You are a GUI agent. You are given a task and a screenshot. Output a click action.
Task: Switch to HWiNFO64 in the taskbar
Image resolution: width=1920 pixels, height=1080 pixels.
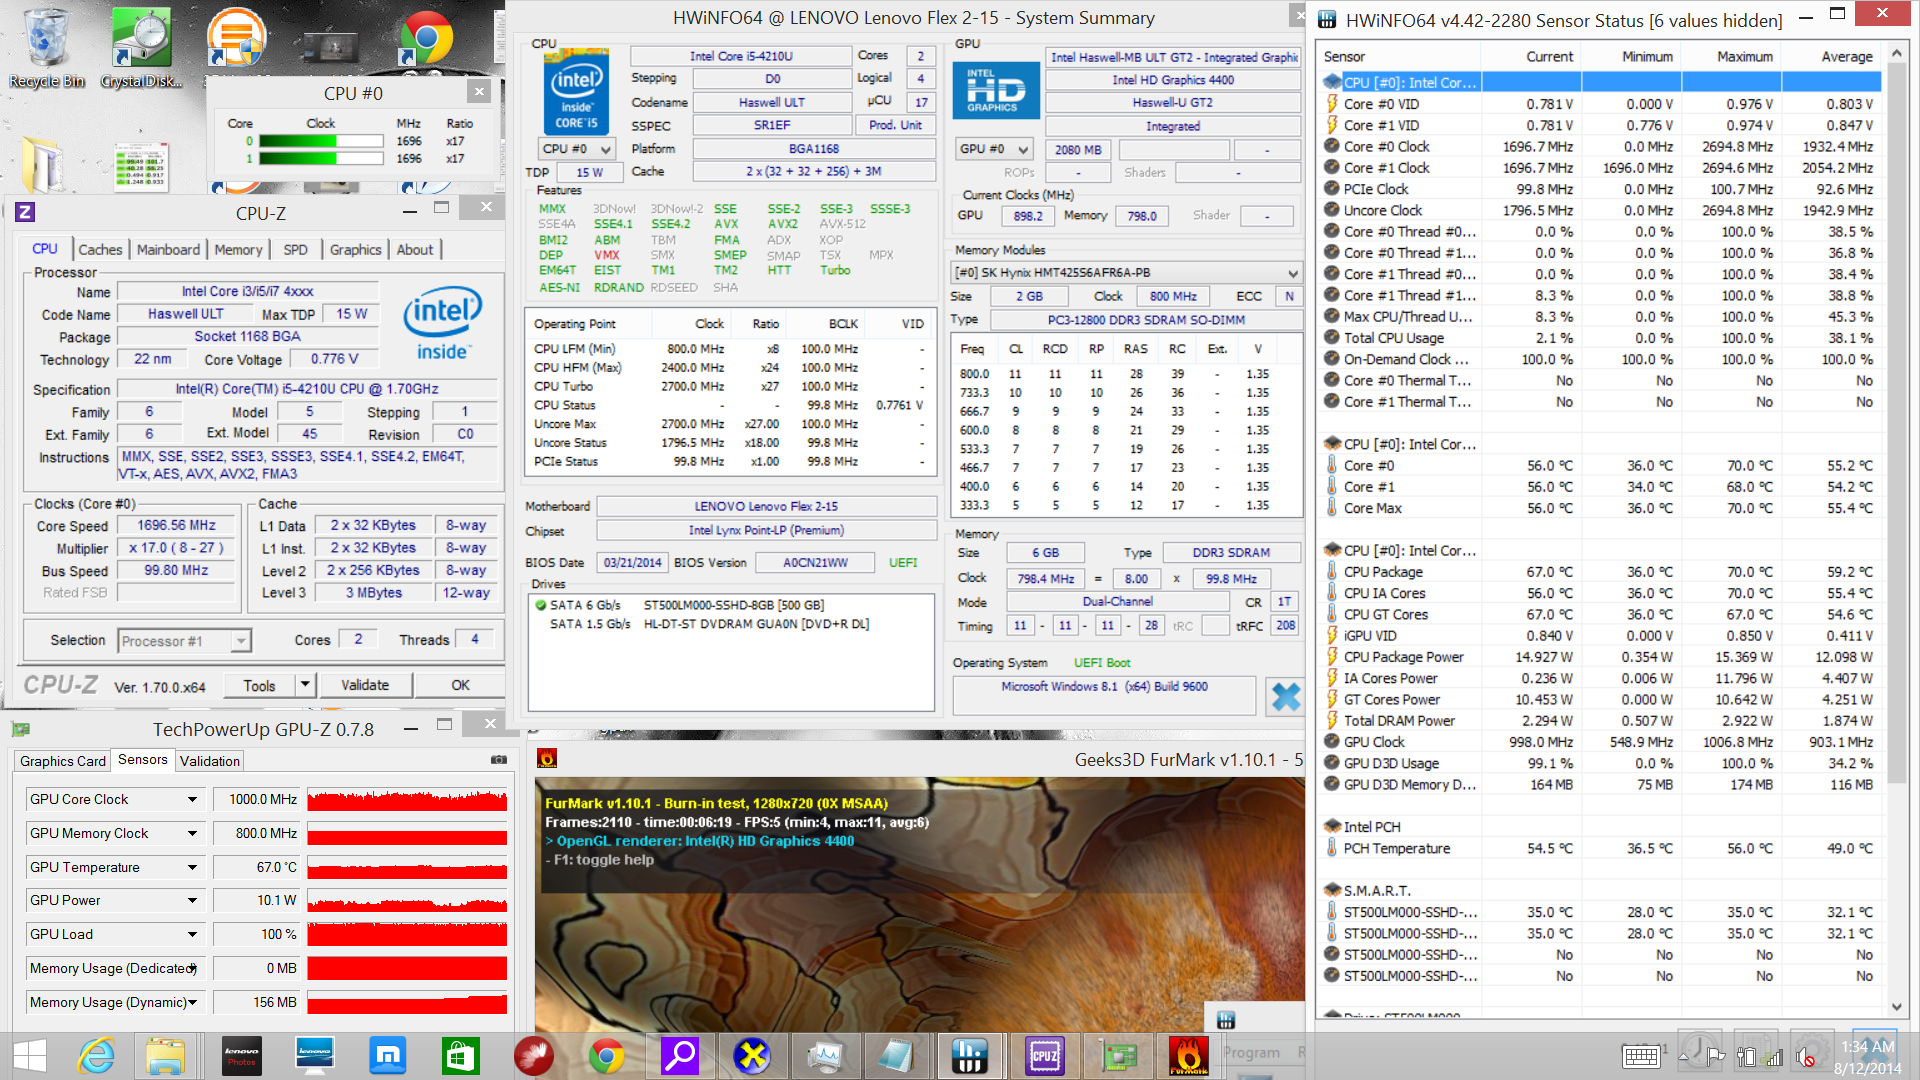970,1056
